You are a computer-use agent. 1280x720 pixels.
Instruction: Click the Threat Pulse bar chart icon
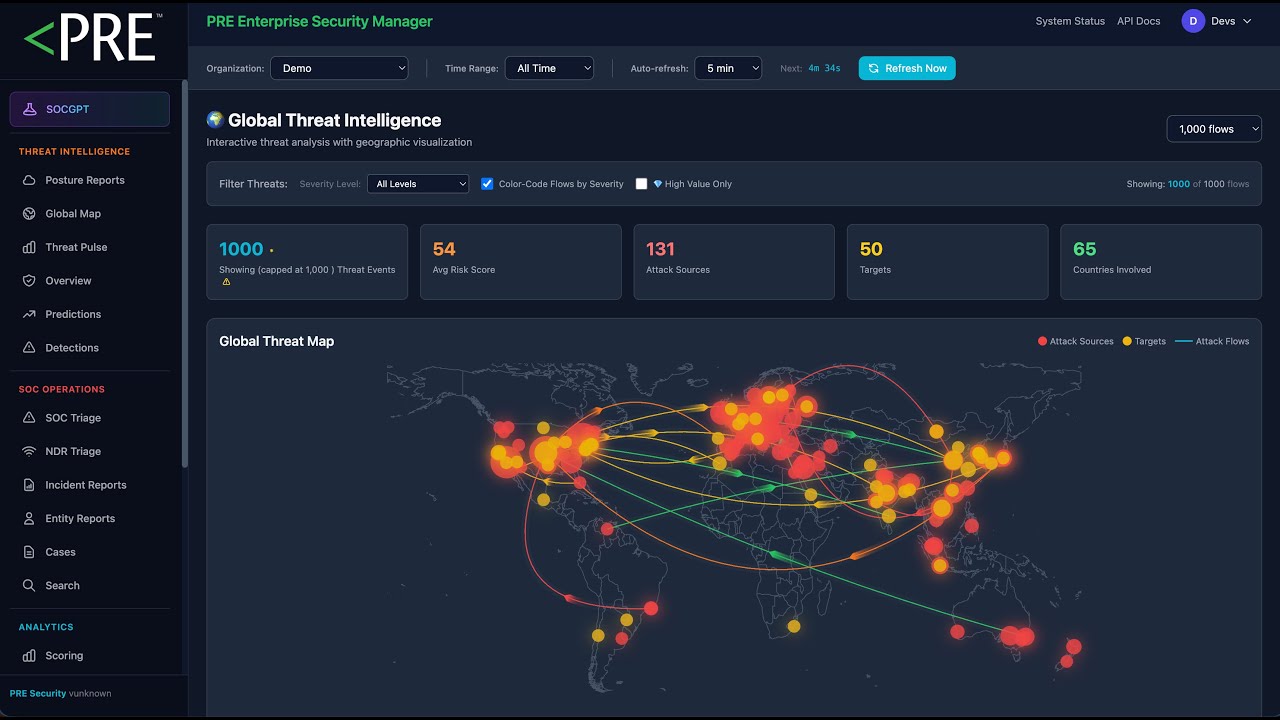coord(29,247)
